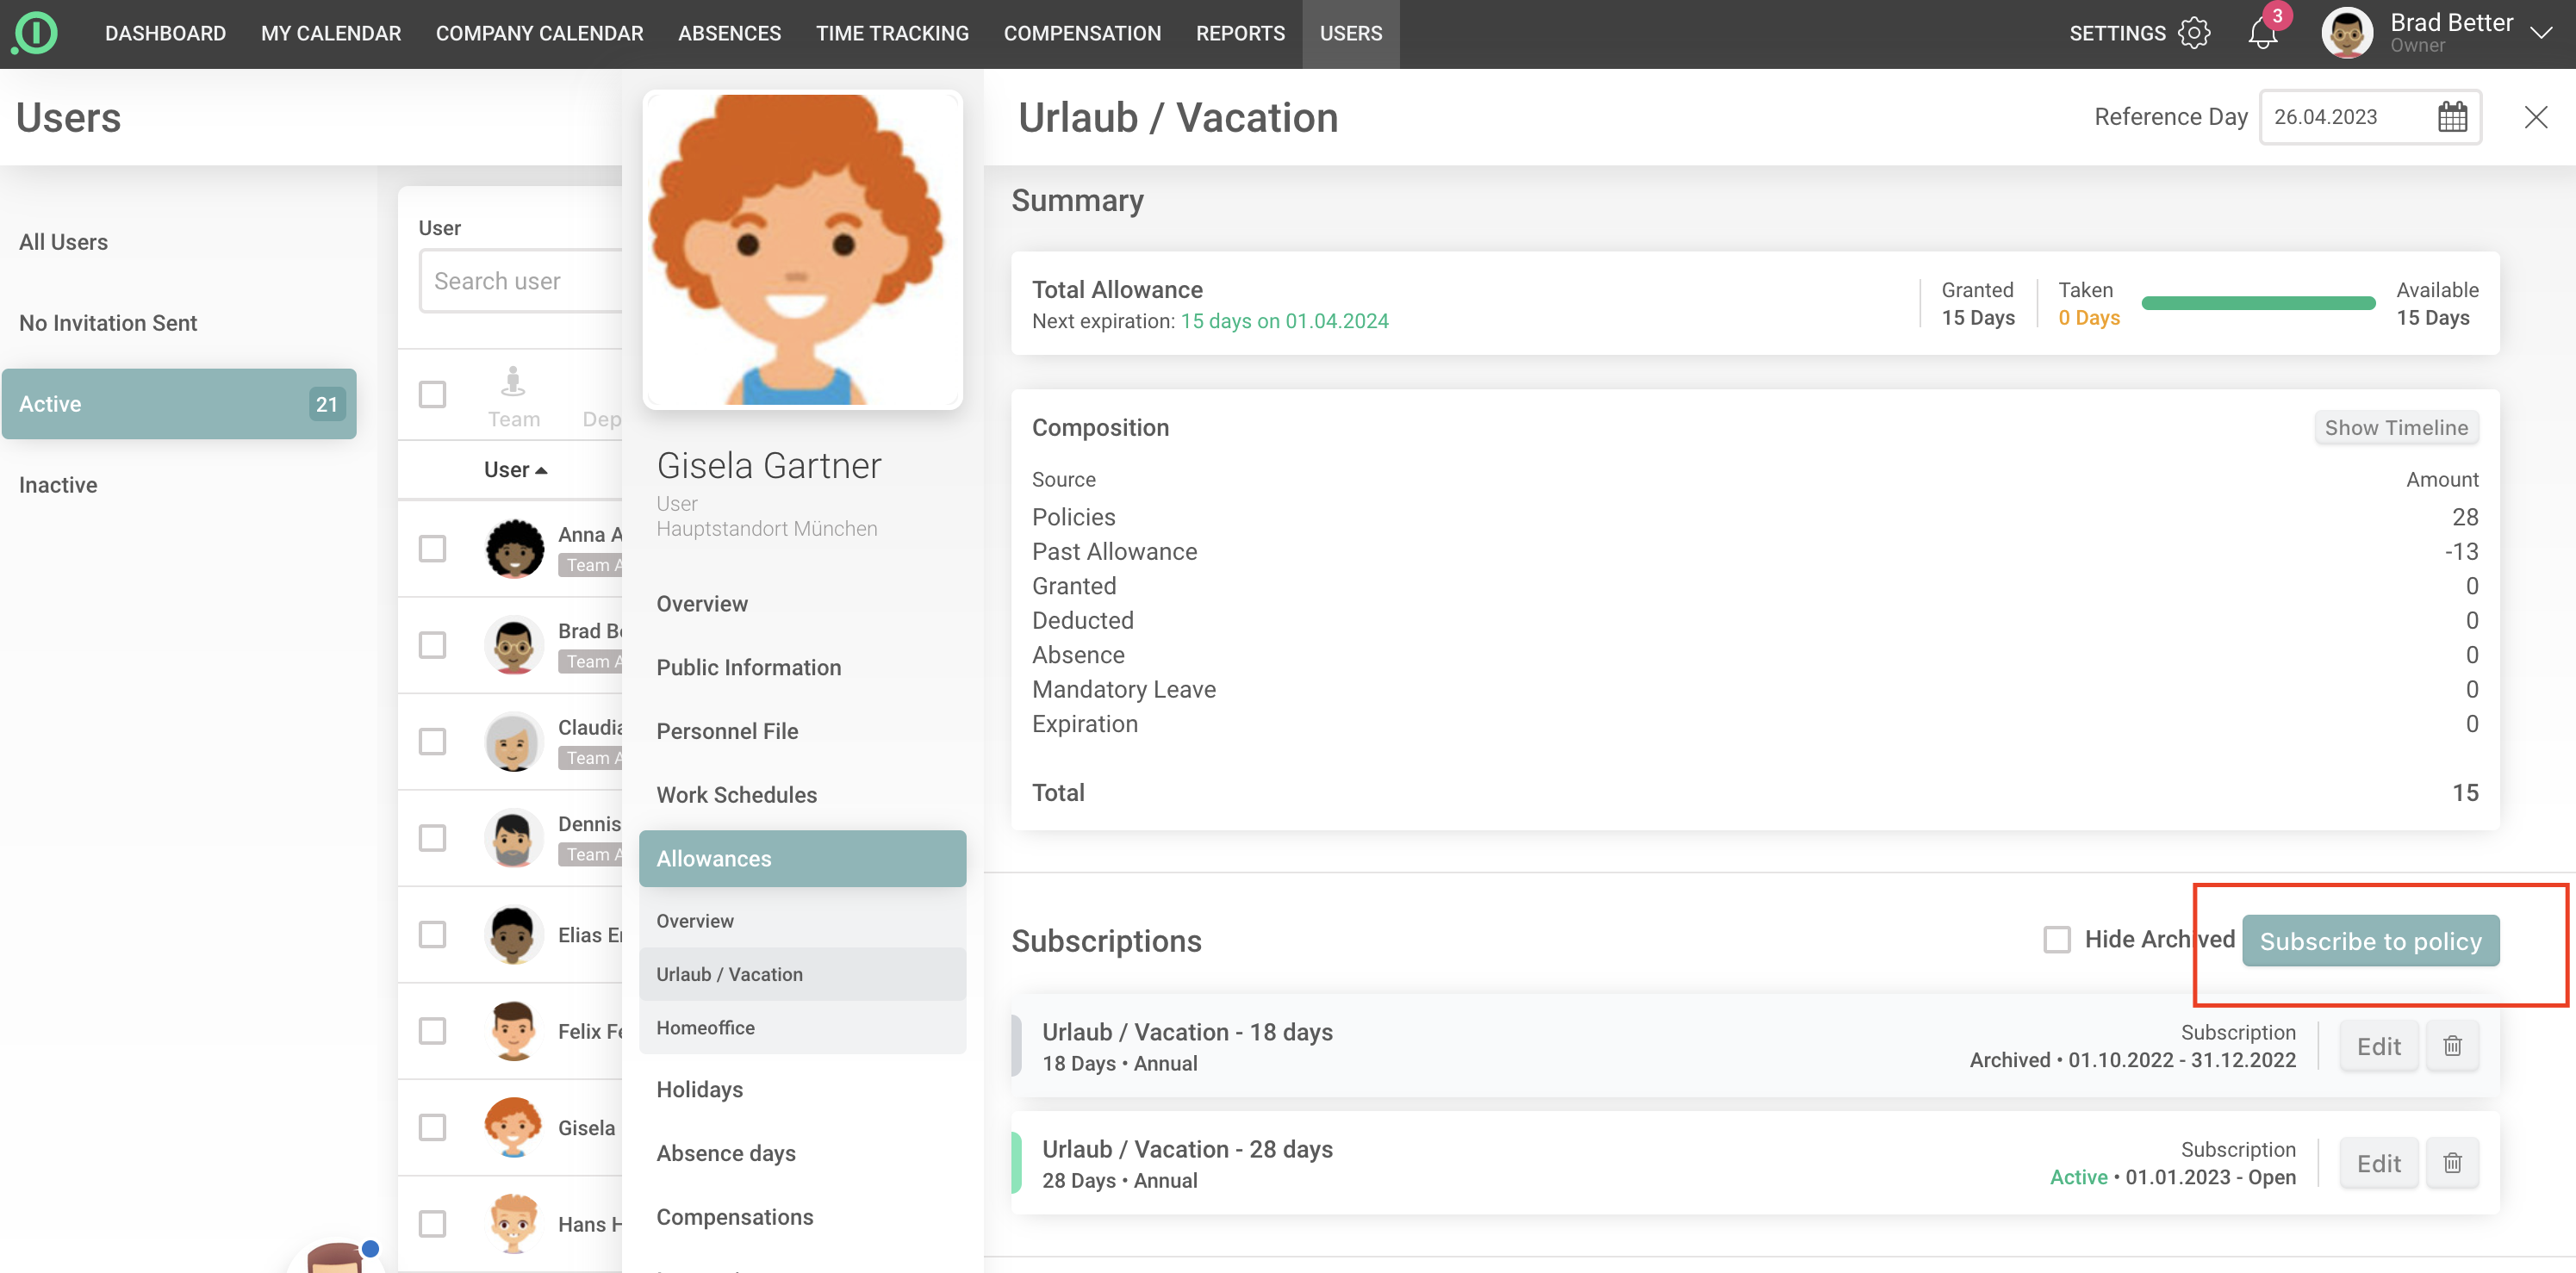Select Anna's row checkbox
The image size is (2576, 1273).
432,548
